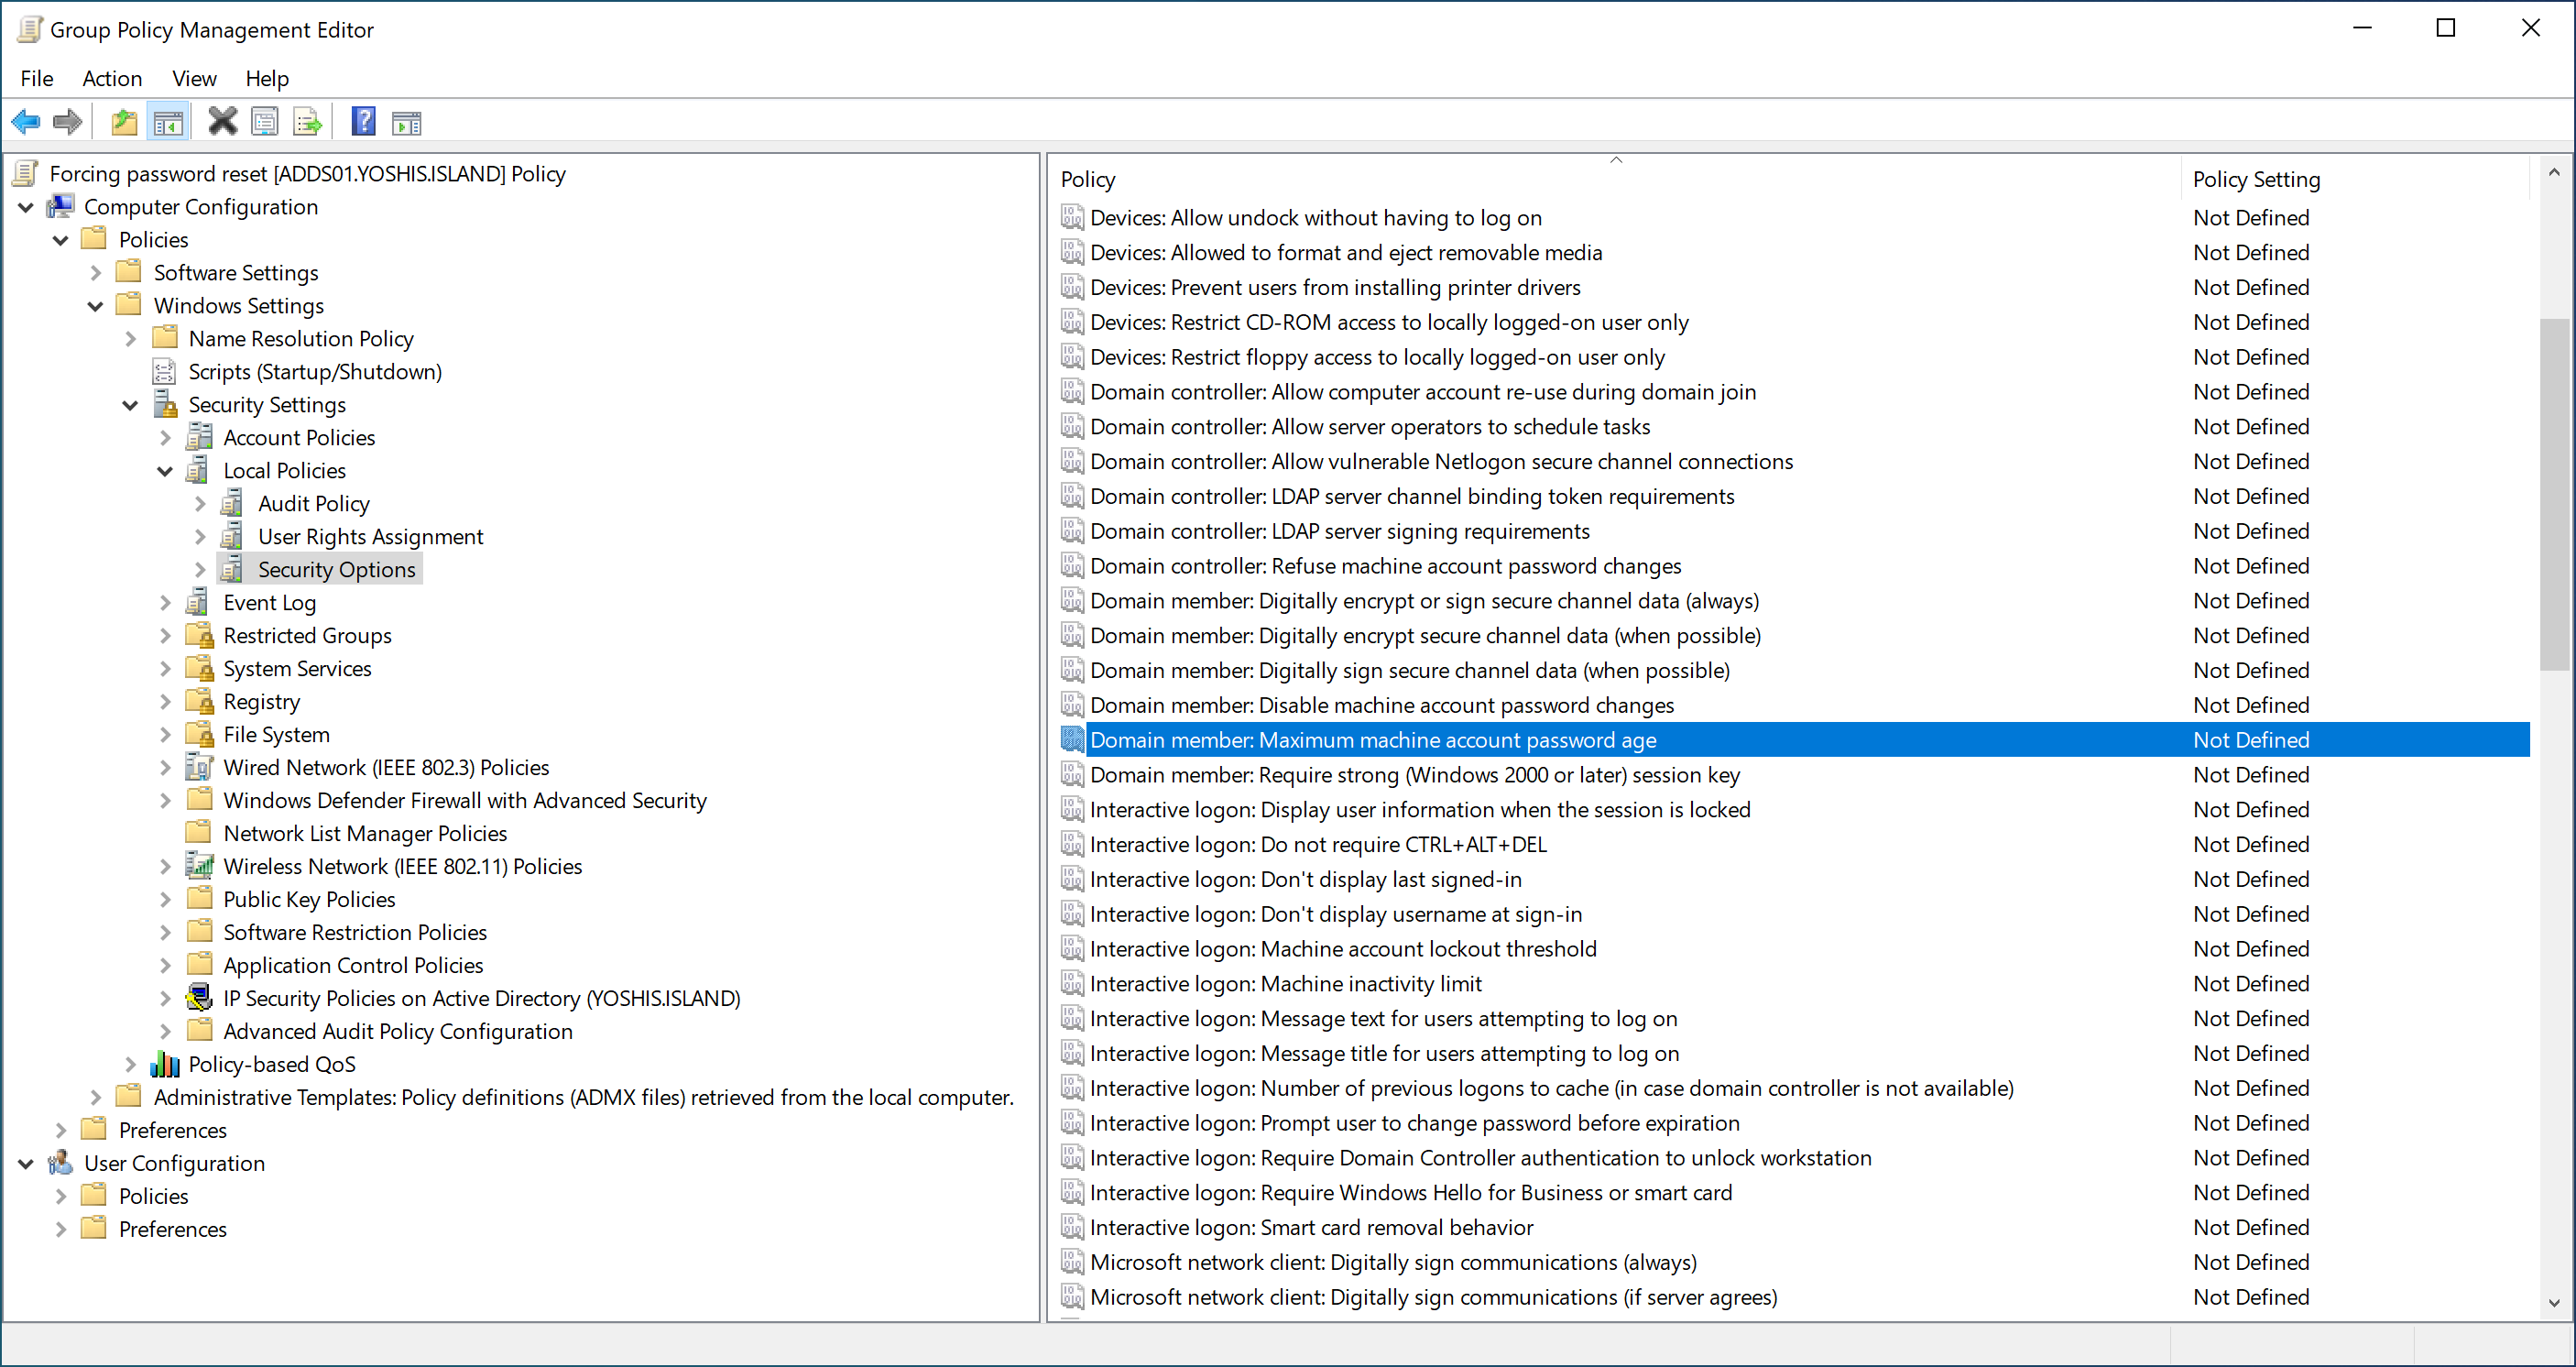The width and height of the screenshot is (2576, 1367).
Task: Click the vertical scrollbar thumb in policy list
Action: click(x=2553, y=494)
